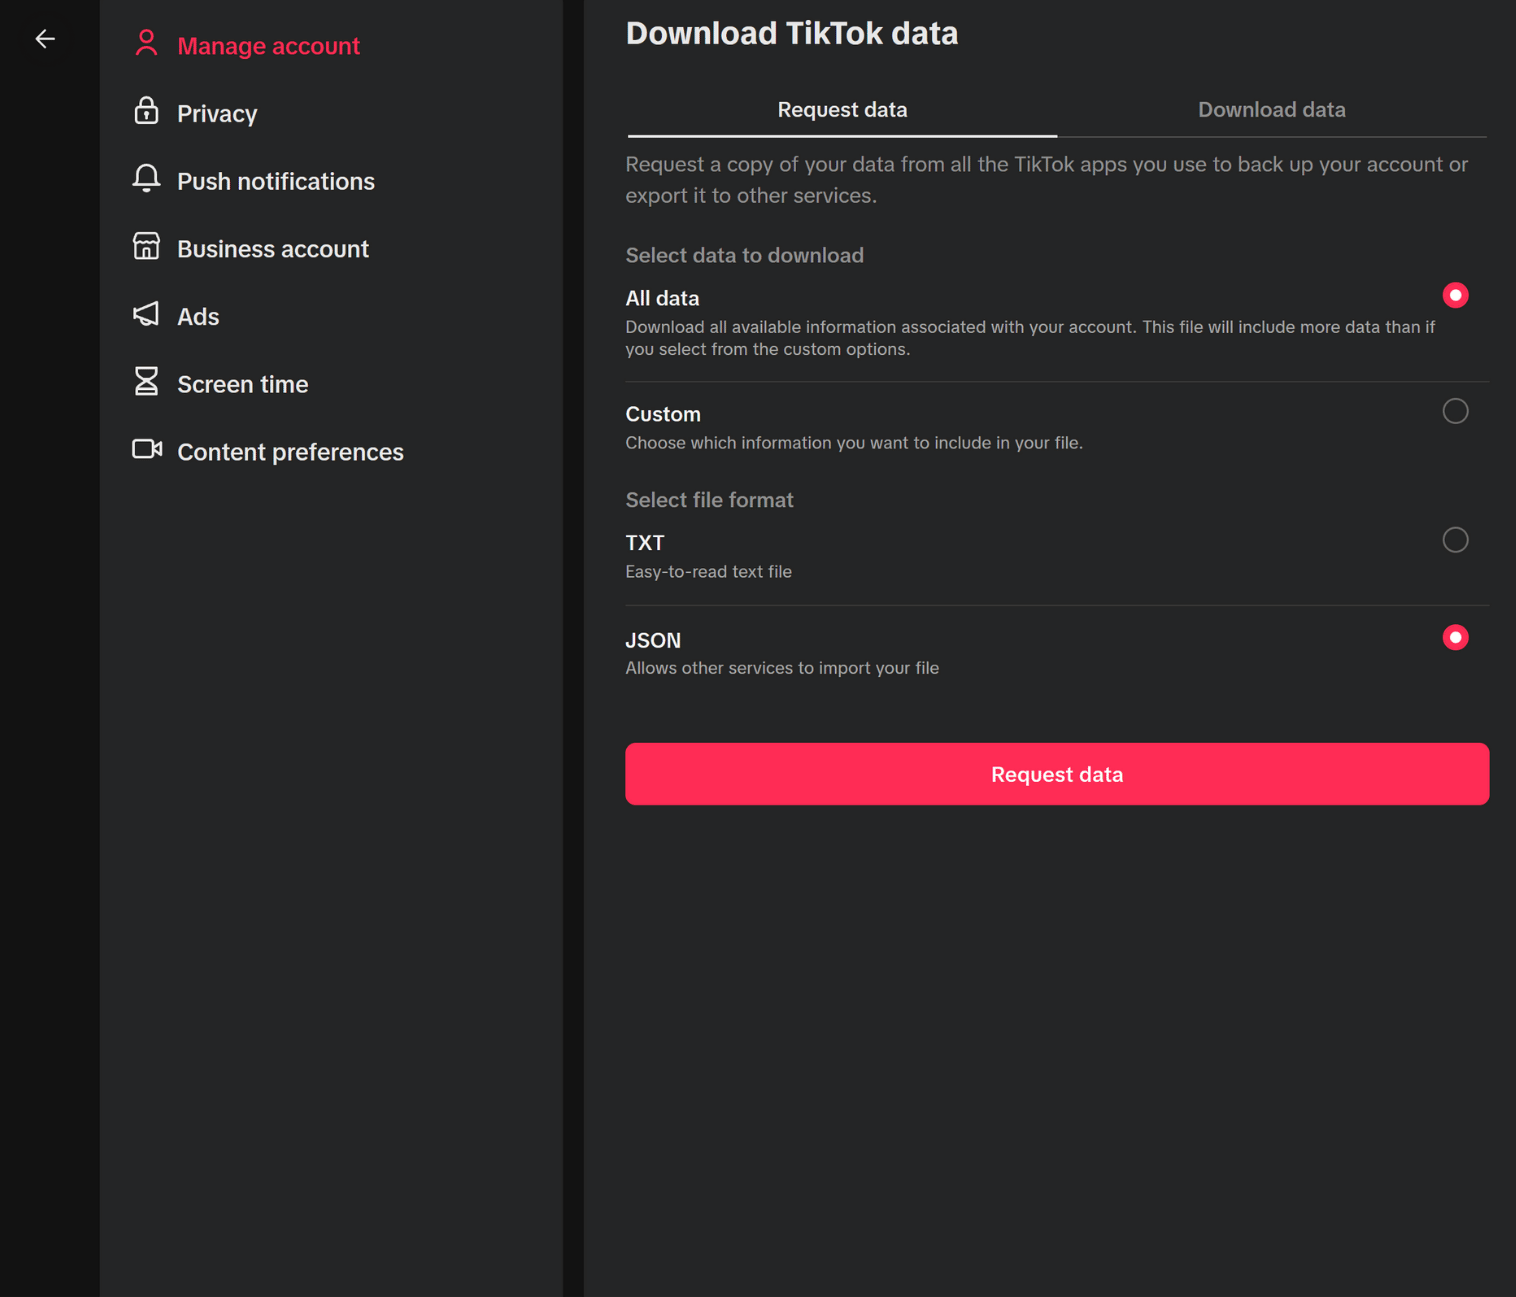Switch to the Request data tab

842,110
